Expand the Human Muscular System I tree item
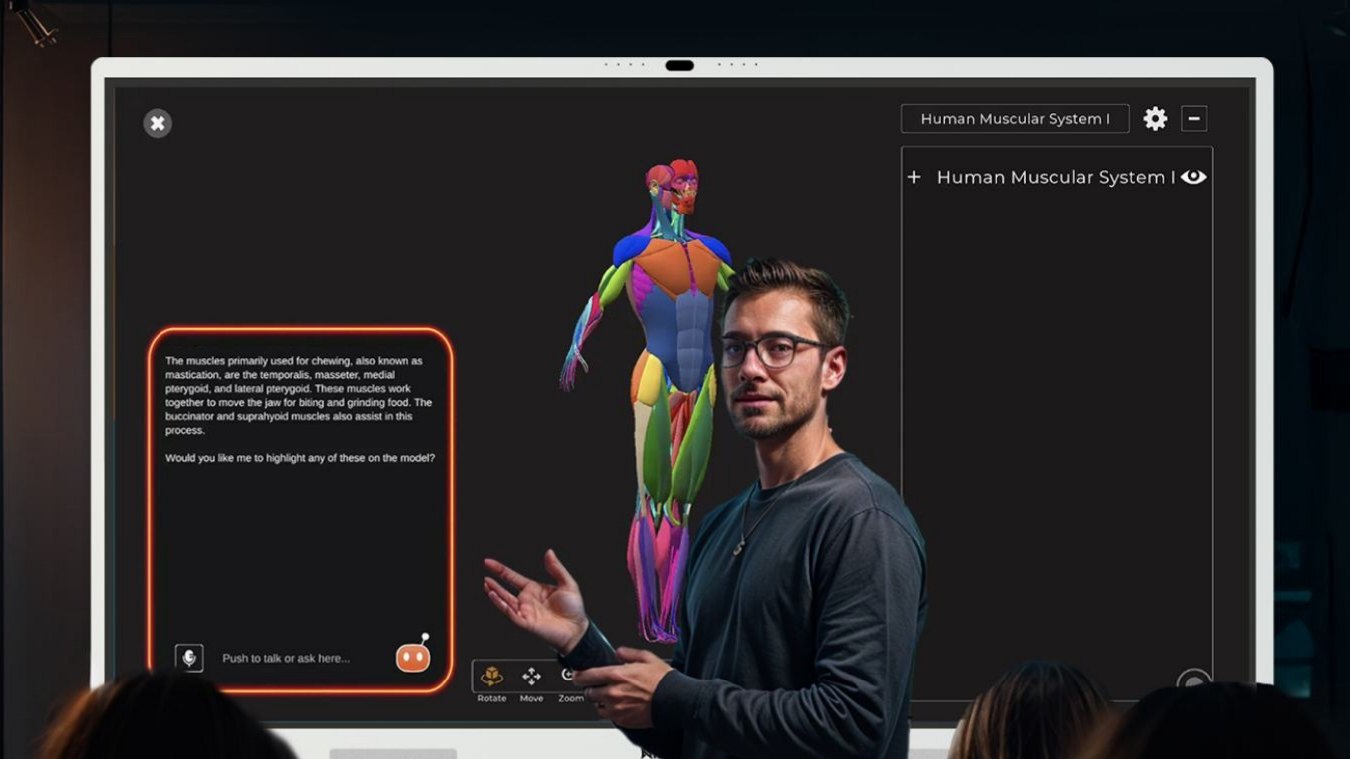Screen dimensions: 1350x759 point(914,177)
